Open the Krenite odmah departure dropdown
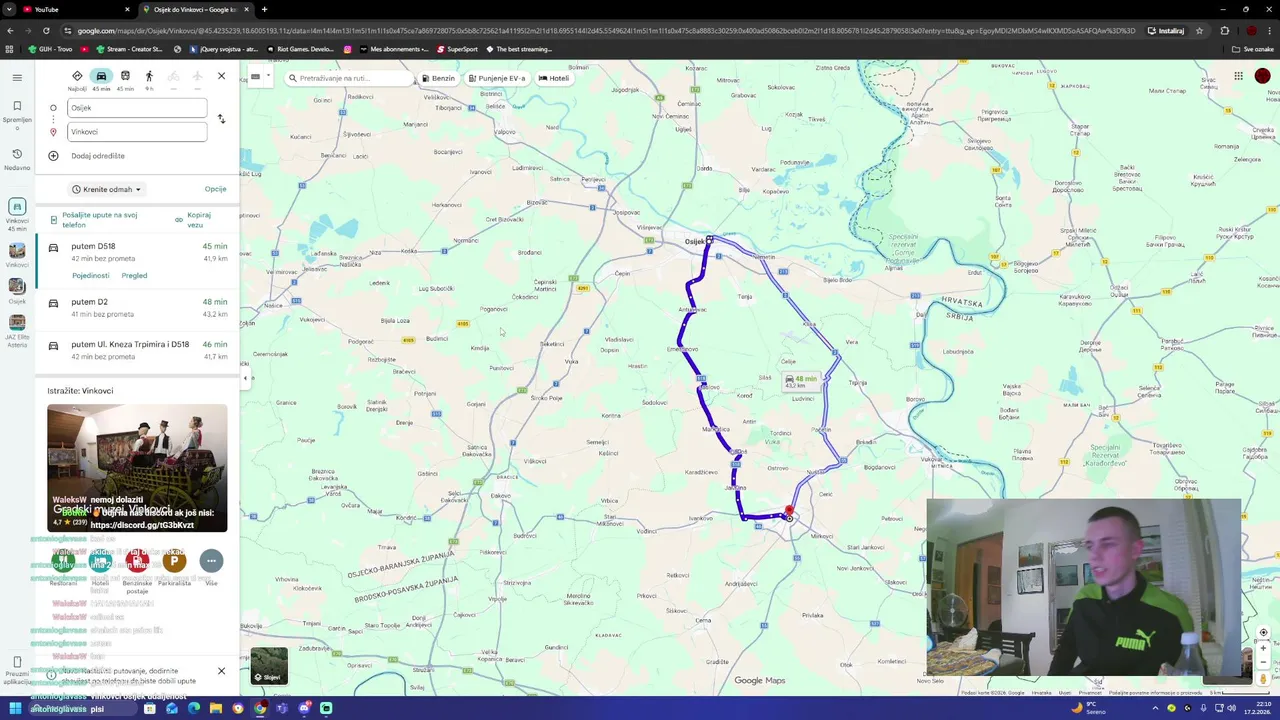Screen dimensions: 1280x720 coord(107,189)
